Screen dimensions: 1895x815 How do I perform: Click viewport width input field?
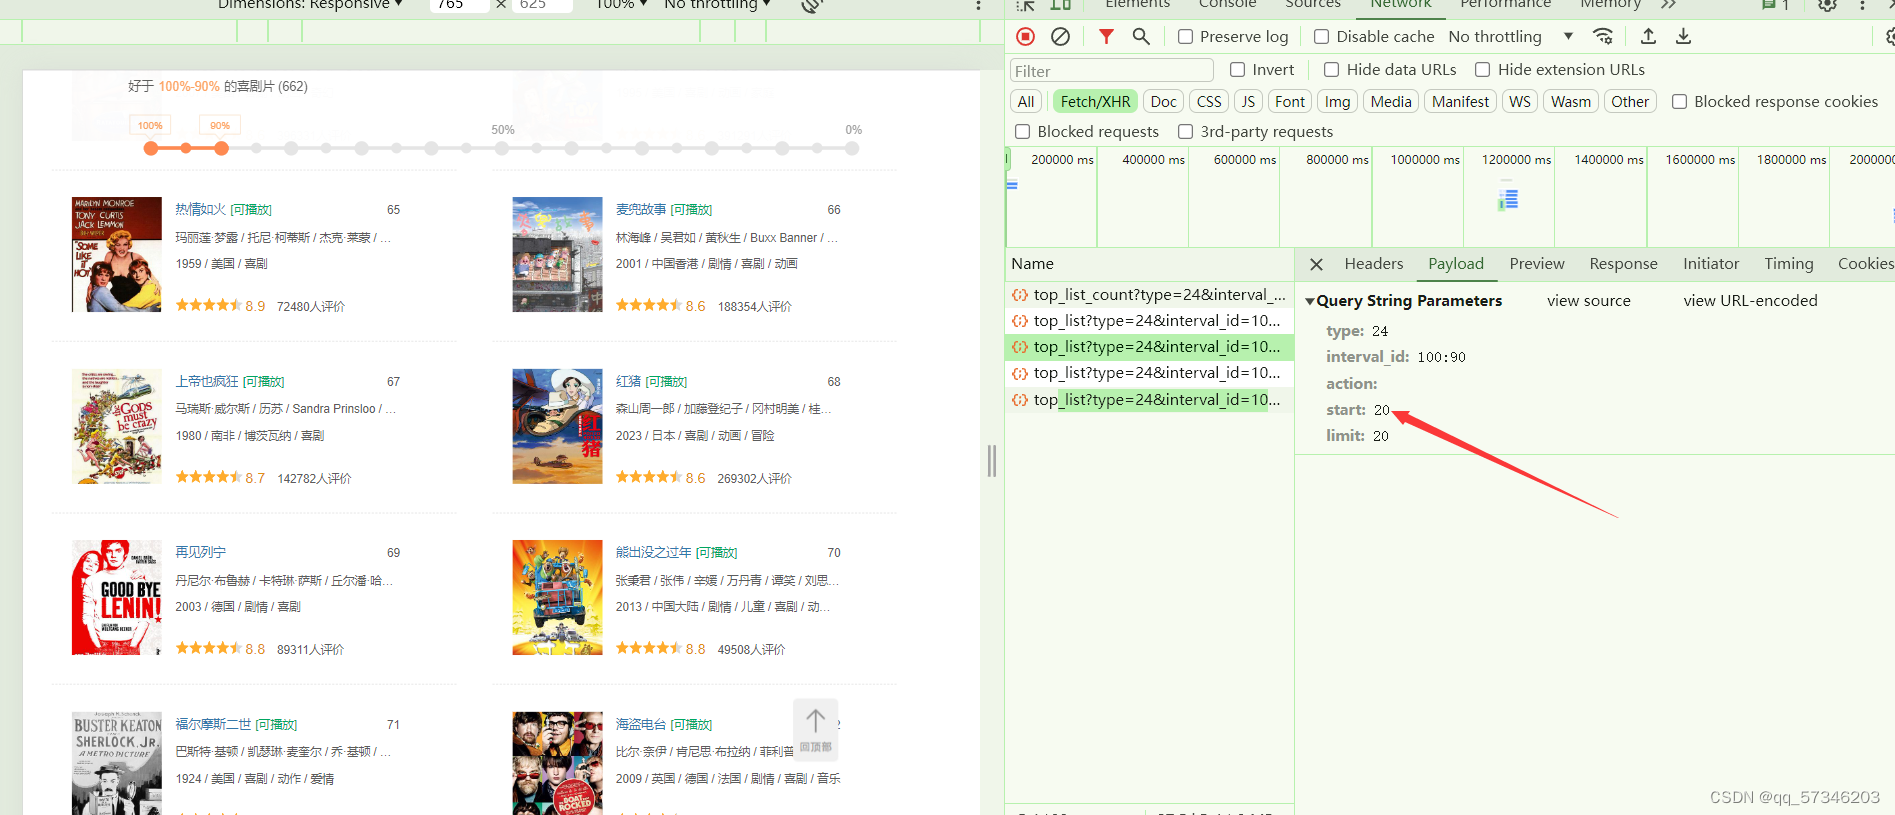tap(461, 4)
